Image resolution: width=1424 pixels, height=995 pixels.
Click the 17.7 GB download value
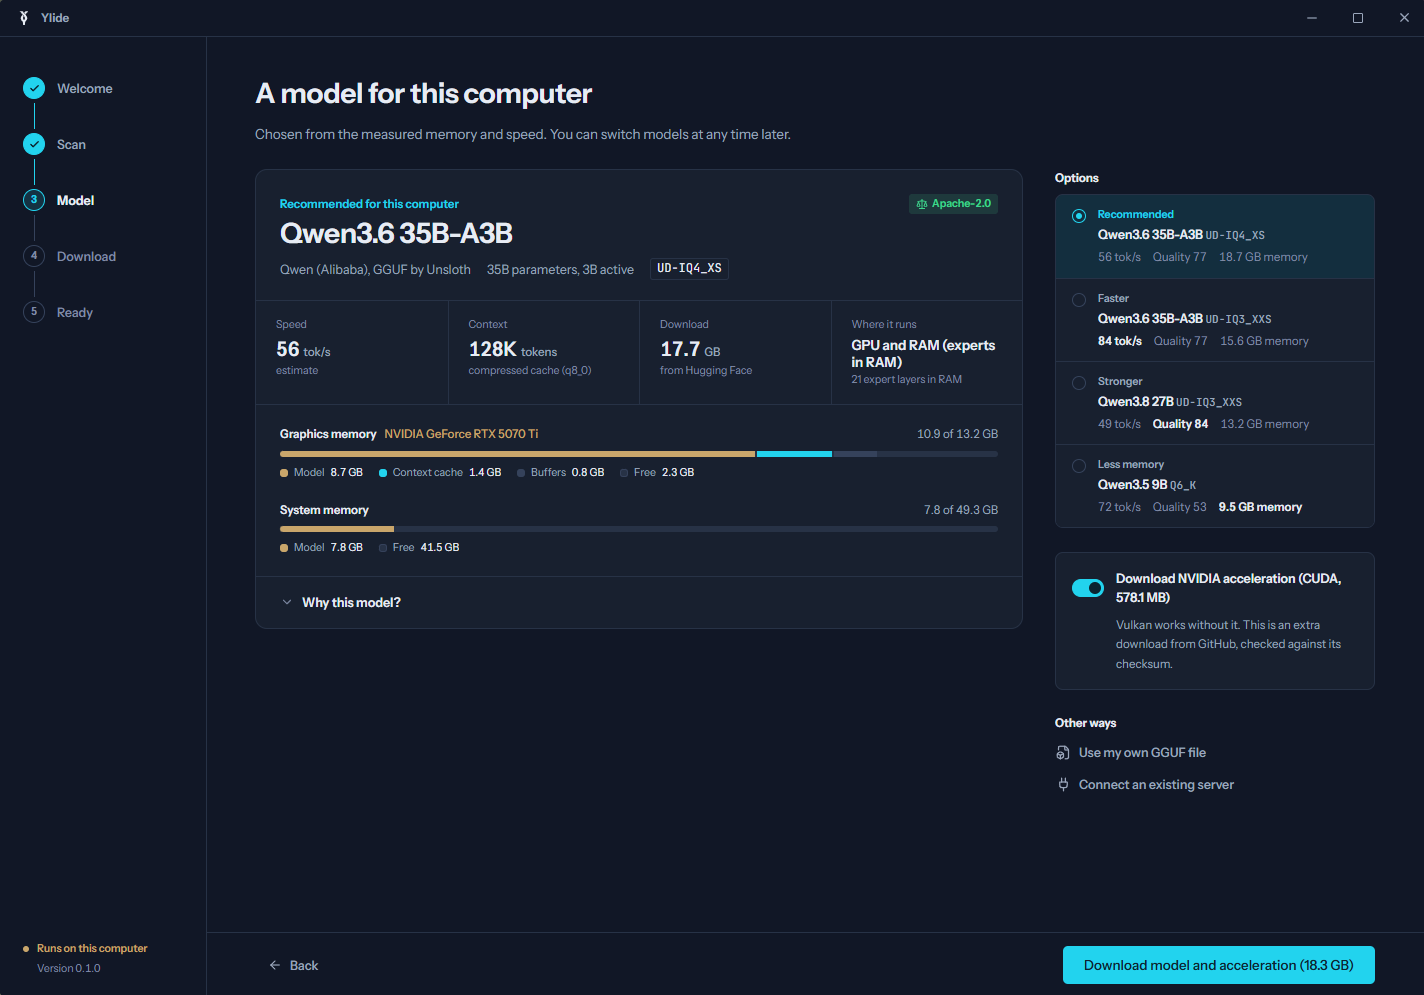click(x=690, y=349)
